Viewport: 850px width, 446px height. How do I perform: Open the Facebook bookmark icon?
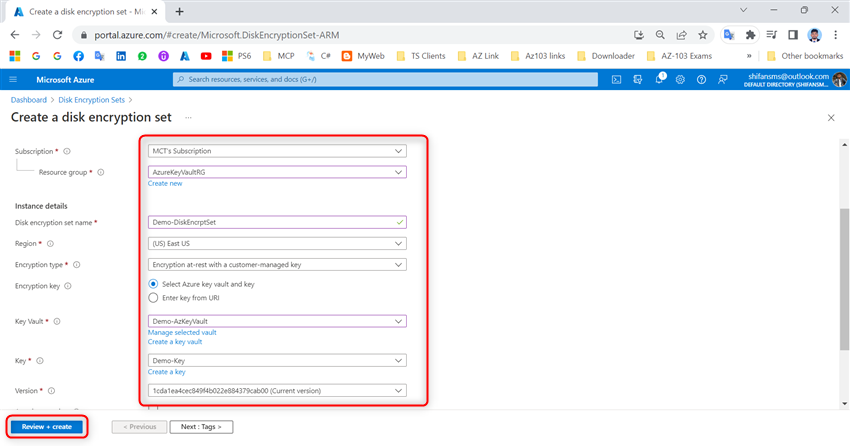coord(79,56)
